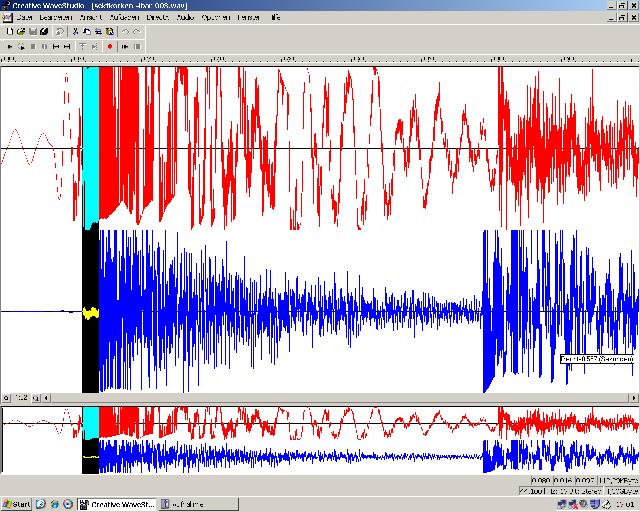This screenshot has height=512, width=640.
Task: Click the Cut scissors icon
Action: [x=75, y=31]
